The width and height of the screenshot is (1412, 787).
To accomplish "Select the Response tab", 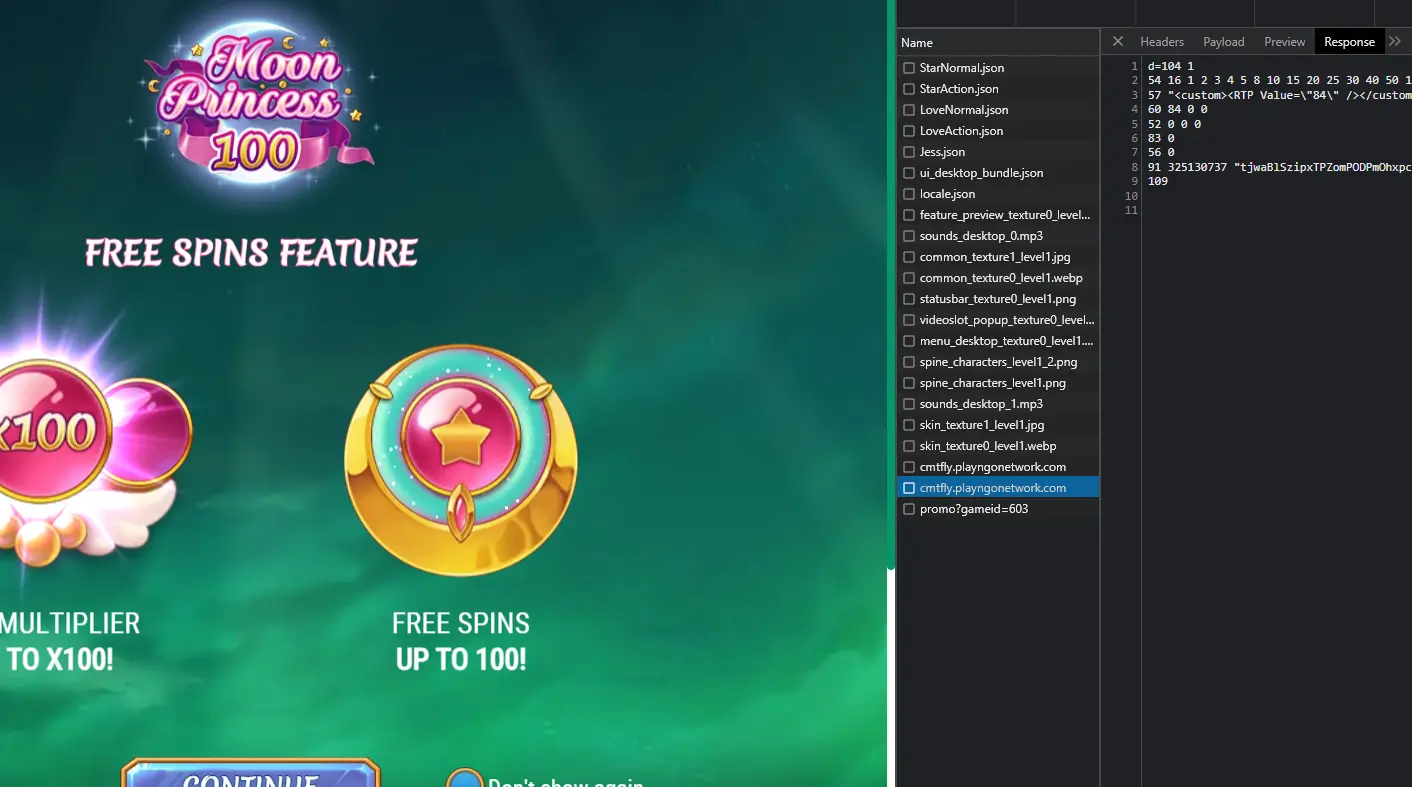I will (x=1350, y=42).
